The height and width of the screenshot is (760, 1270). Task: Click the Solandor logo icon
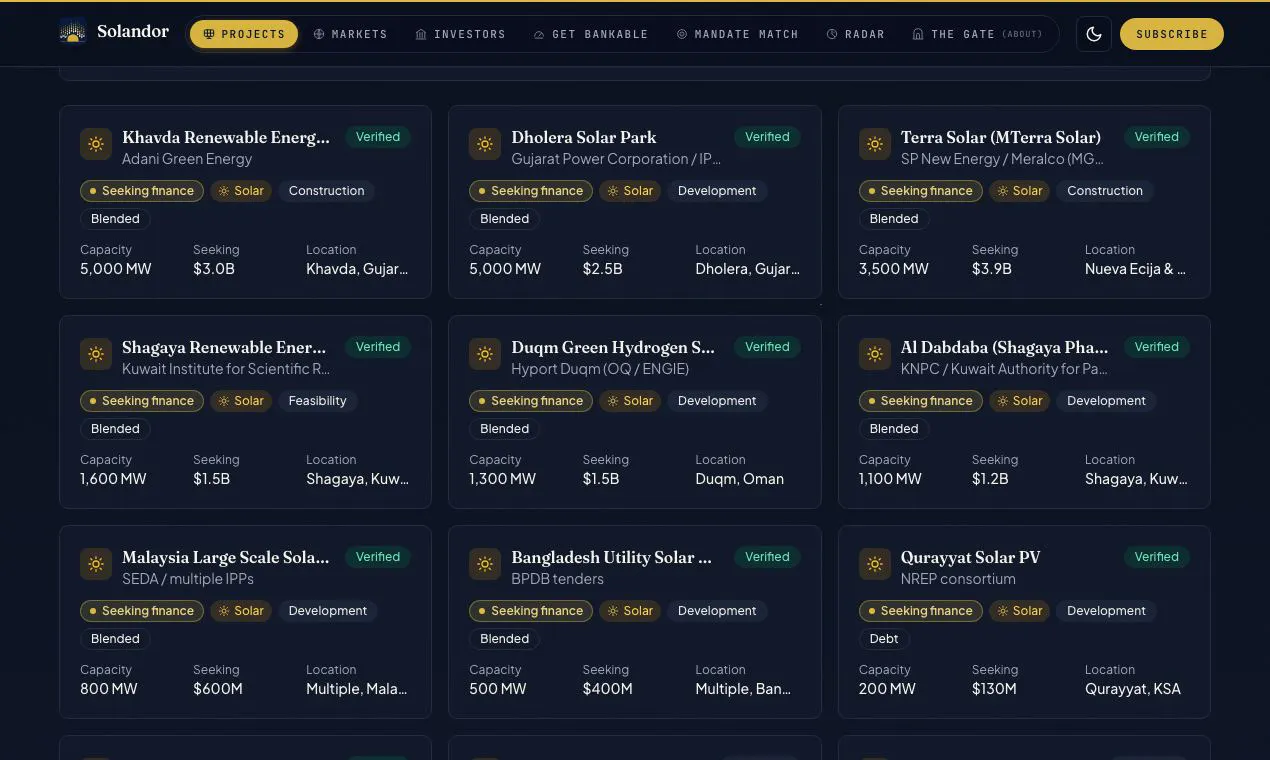click(x=72, y=32)
